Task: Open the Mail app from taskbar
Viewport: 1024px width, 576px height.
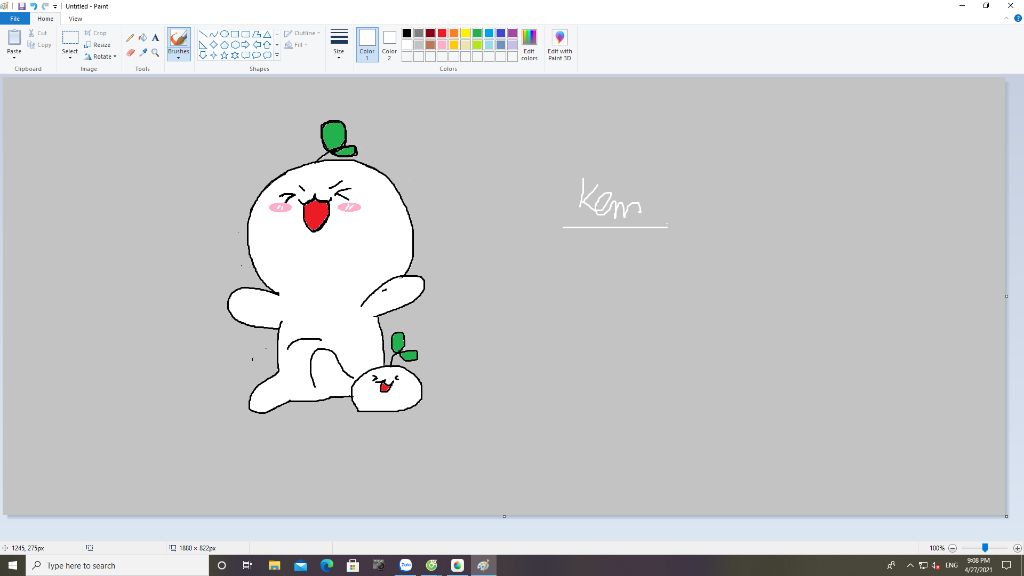Action: pyautogui.click(x=300, y=566)
